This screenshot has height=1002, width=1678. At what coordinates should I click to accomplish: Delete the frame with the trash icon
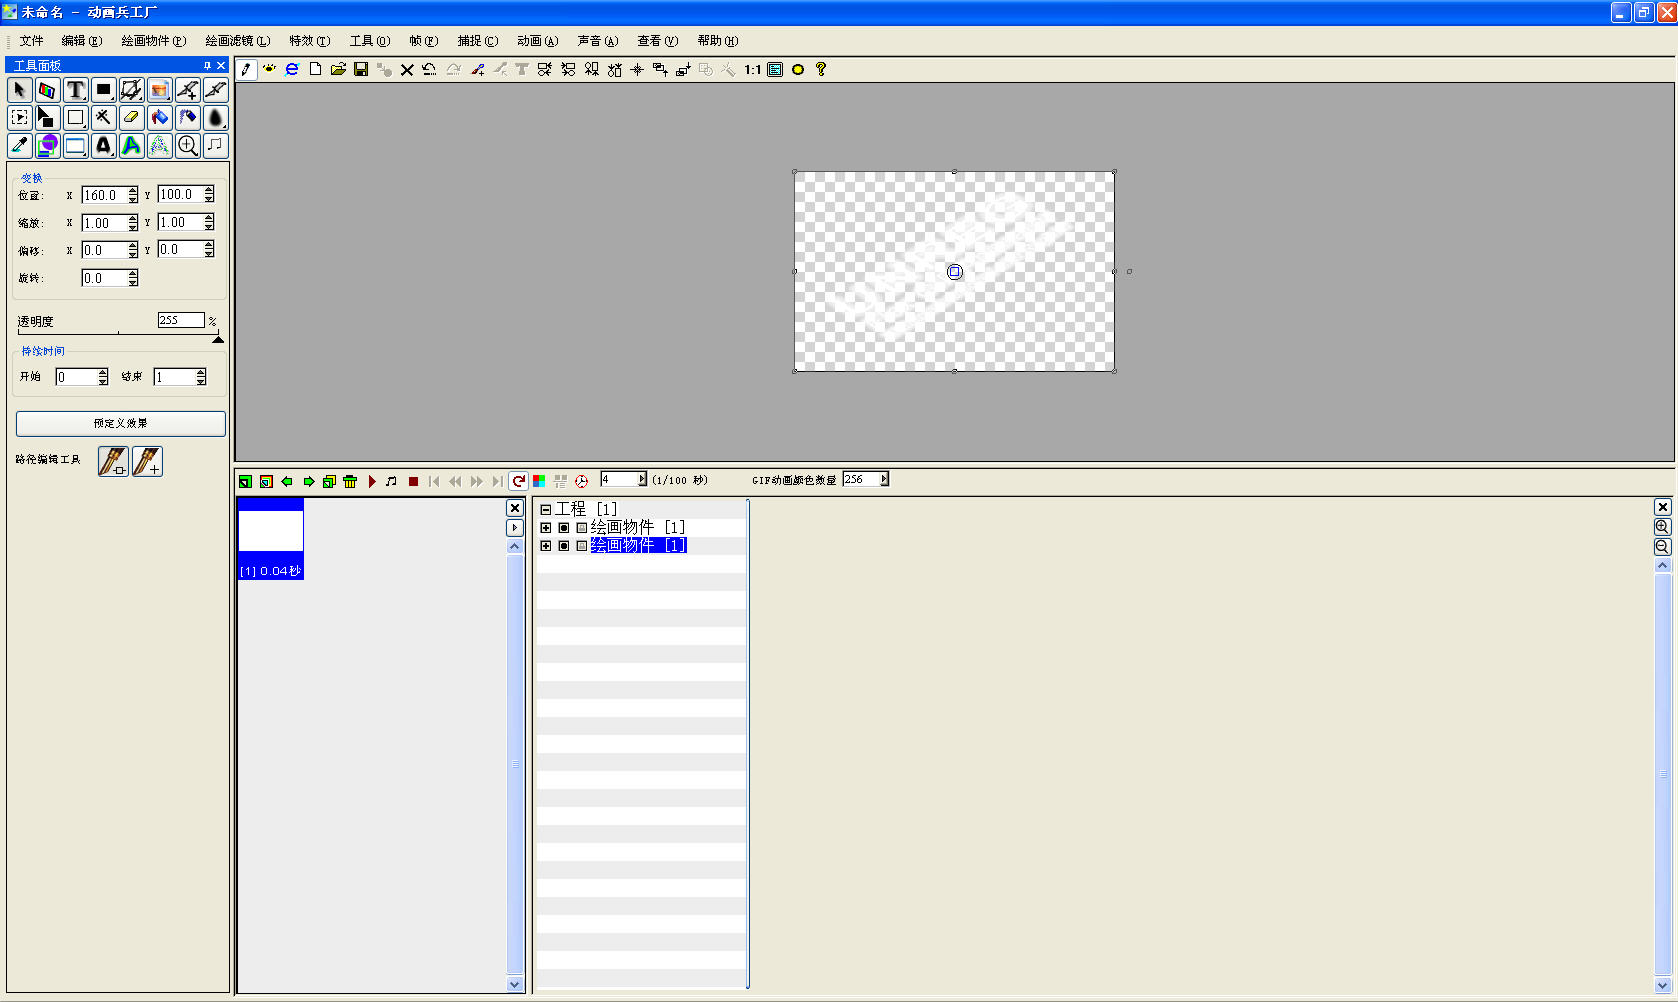click(x=350, y=481)
